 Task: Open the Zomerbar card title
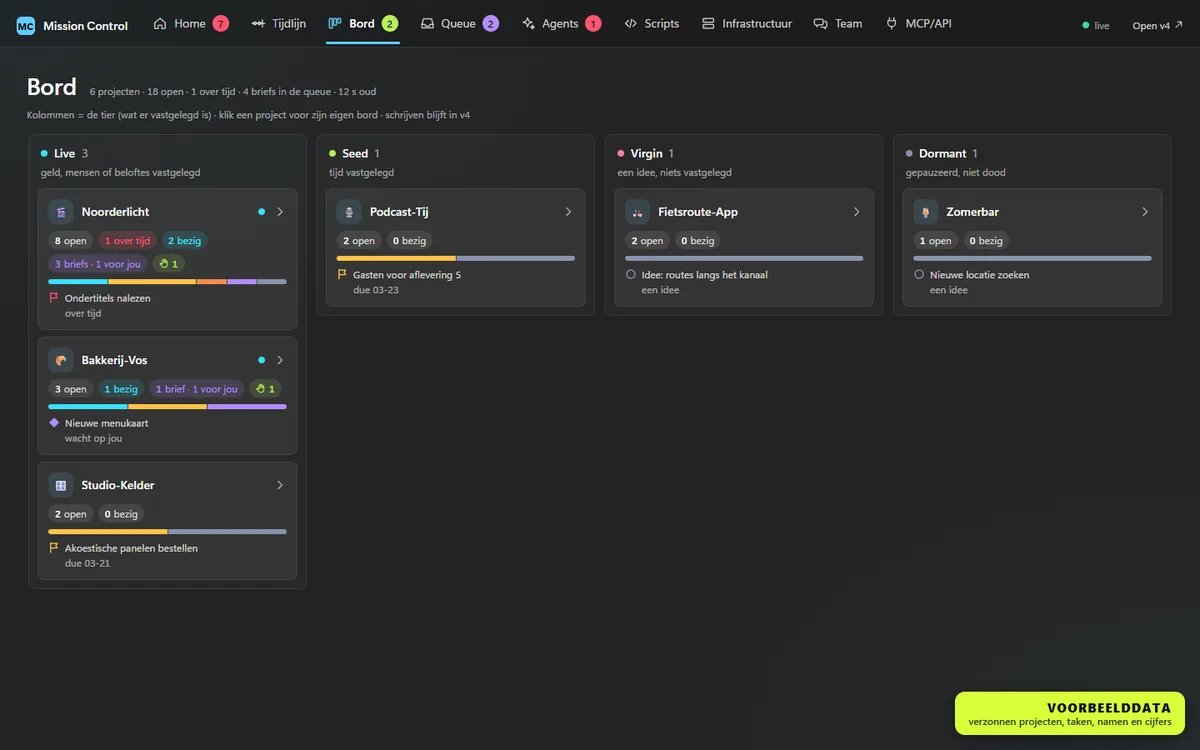[x=973, y=212]
